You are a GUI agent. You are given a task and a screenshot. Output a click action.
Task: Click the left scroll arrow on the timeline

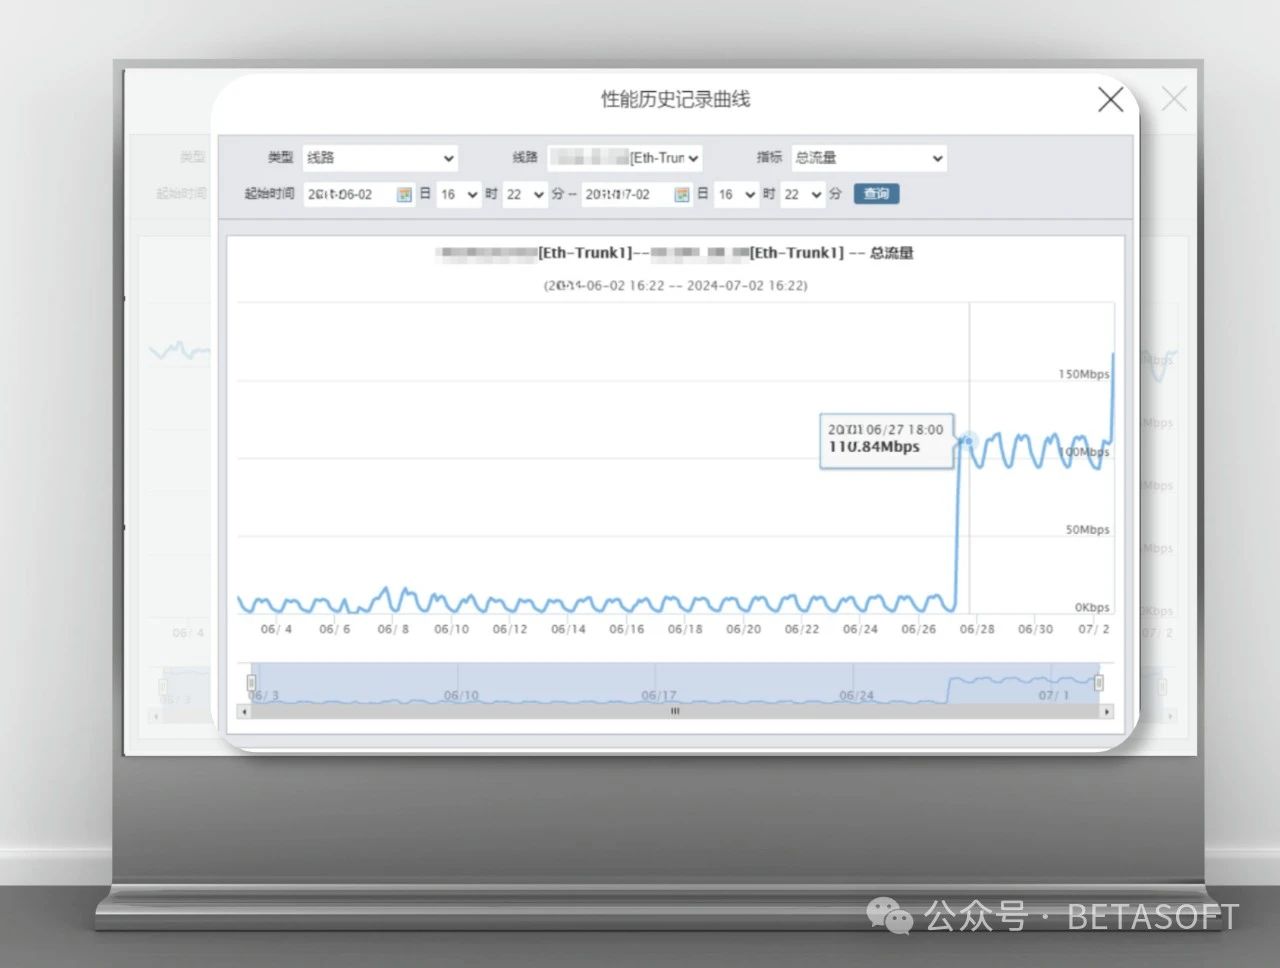pos(244,712)
